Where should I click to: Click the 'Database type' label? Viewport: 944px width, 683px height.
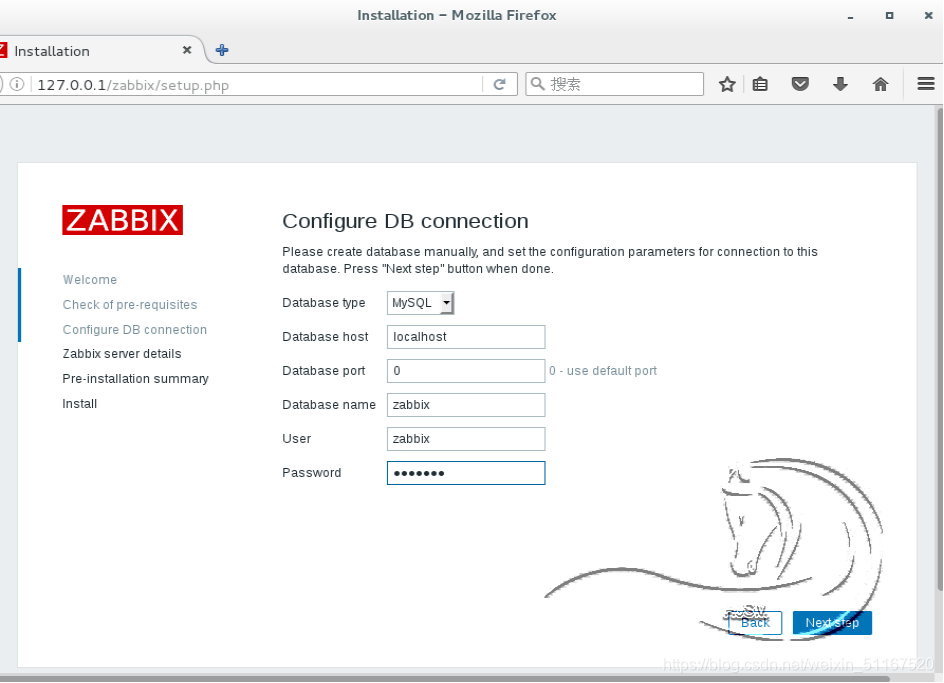coord(324,303)
